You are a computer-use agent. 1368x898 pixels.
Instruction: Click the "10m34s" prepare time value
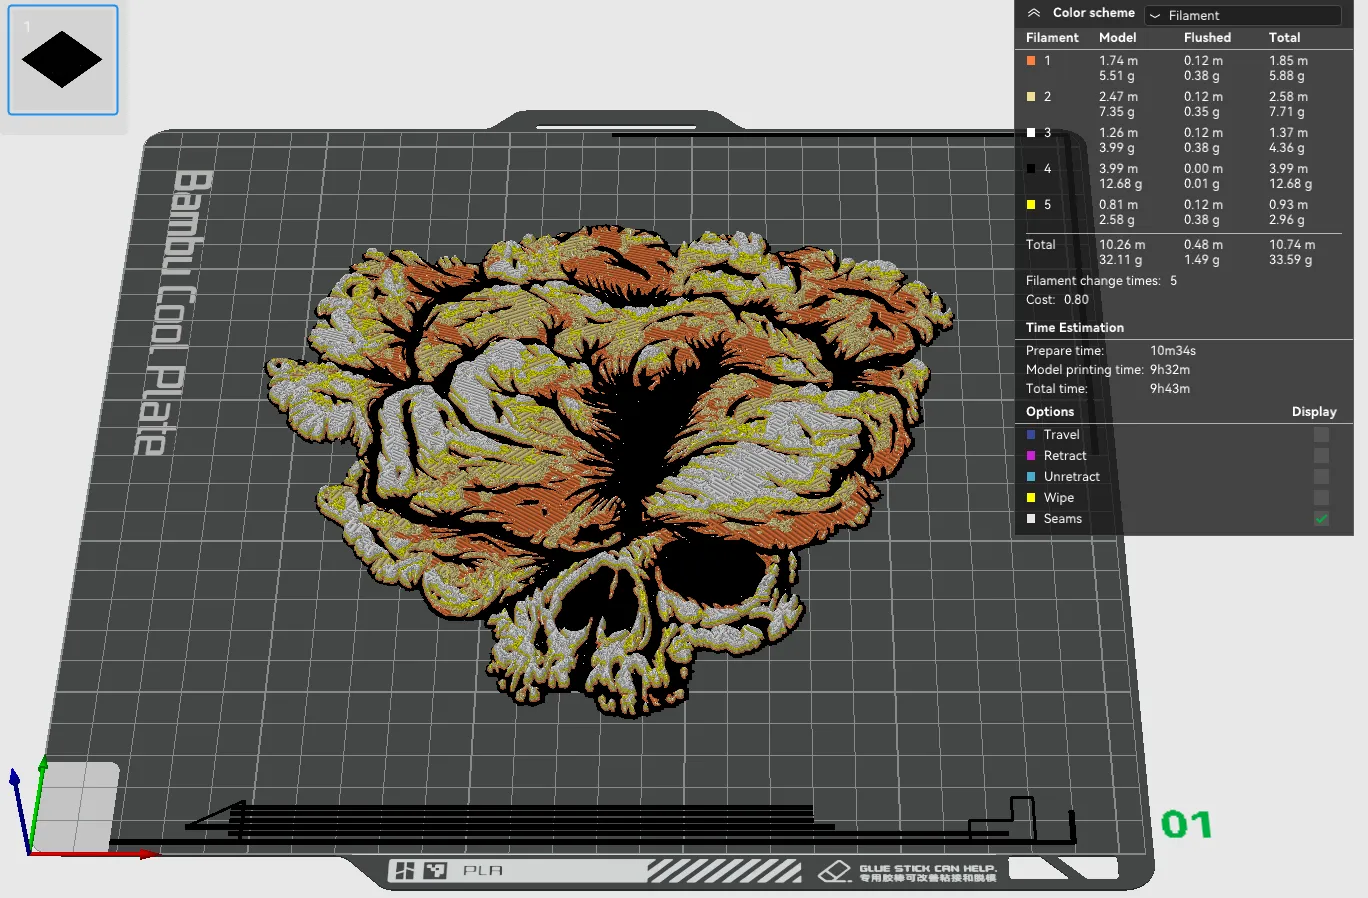click(1173, 351)
